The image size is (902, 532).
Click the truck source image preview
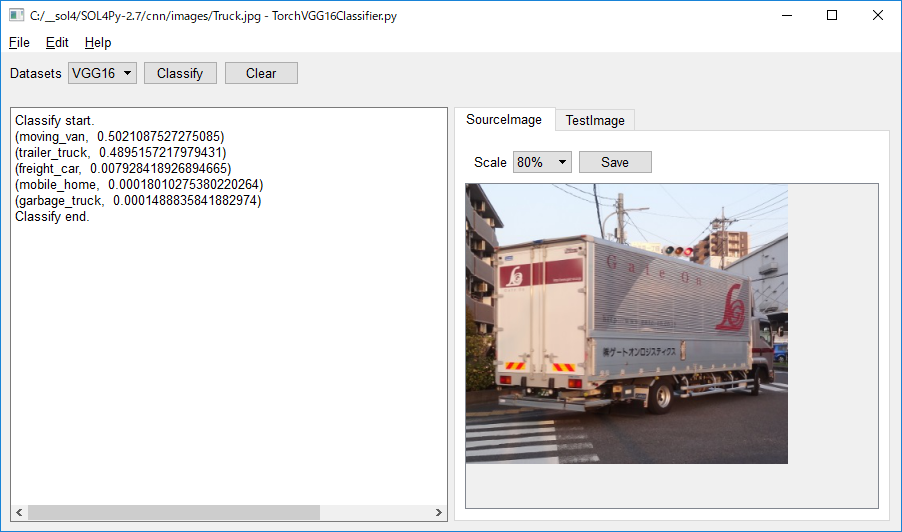(x=626, y=324)
